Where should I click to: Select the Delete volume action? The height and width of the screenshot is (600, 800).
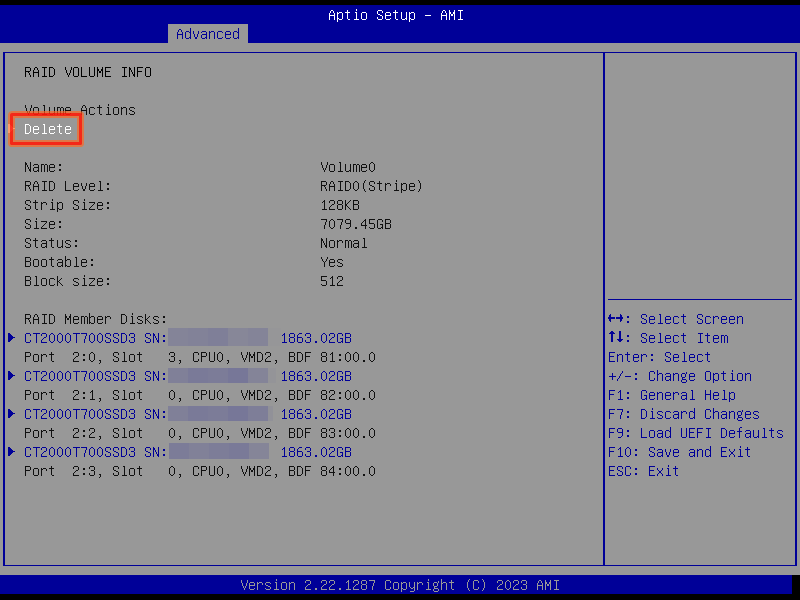48,129
